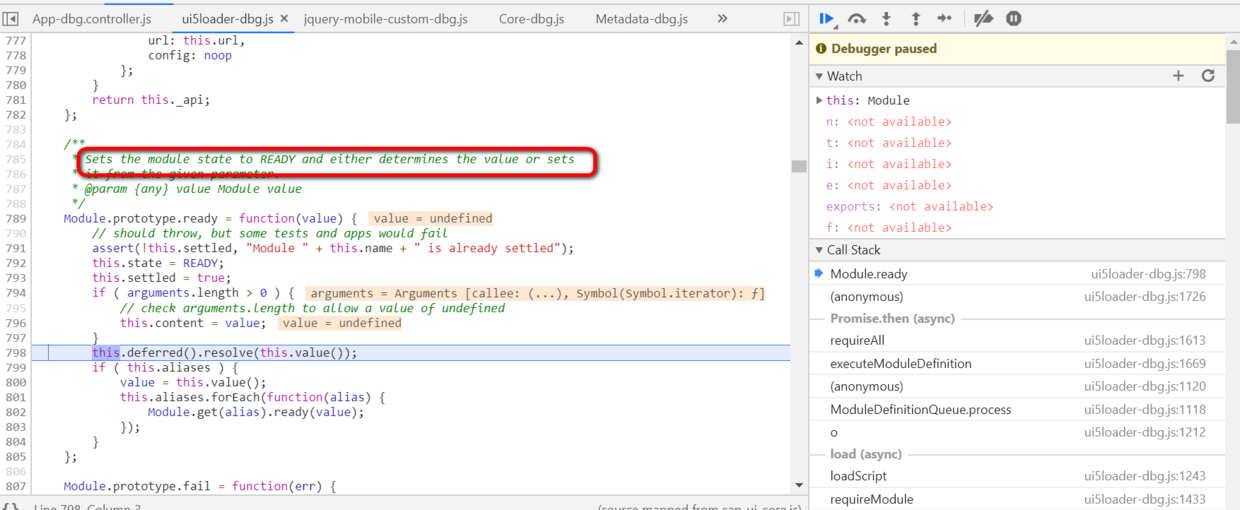The height and width of the screenshot is (510, 1240).
Task: Click 'exports: <not available>' watch entry
Action: [x=909, y=207]
